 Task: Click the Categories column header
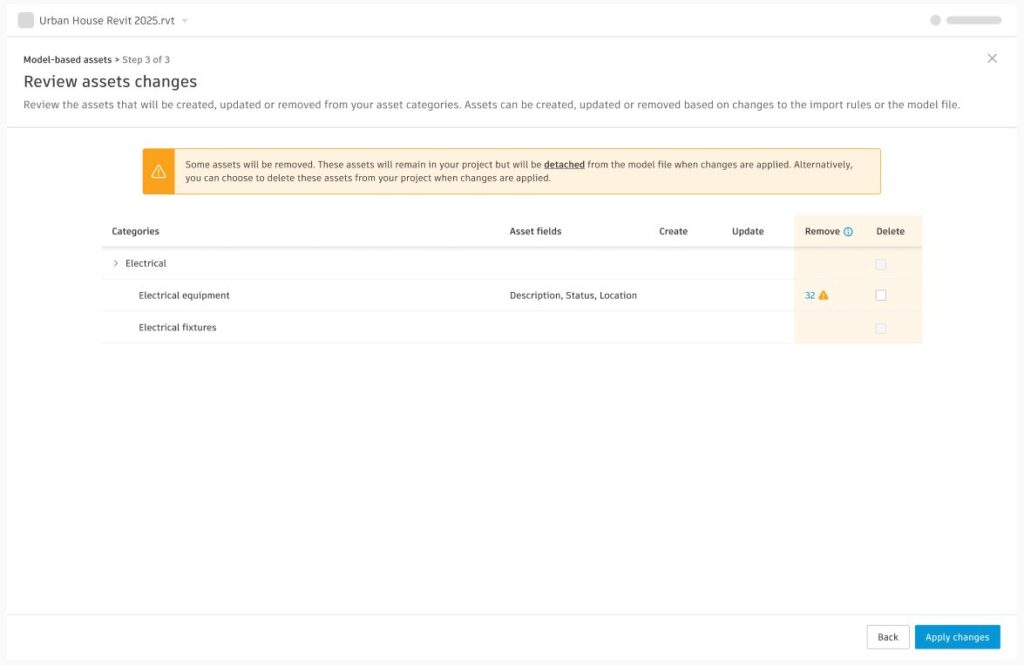134,231
